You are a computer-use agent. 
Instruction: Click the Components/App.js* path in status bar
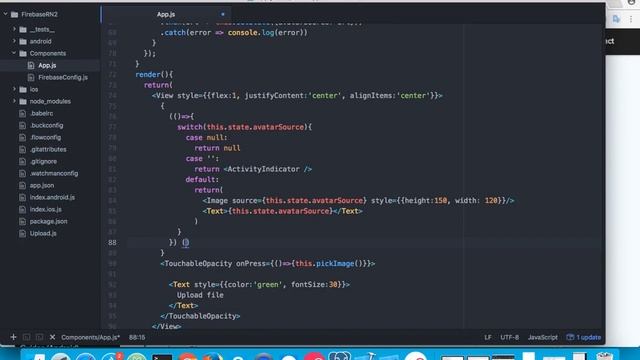tap(91, 337)
